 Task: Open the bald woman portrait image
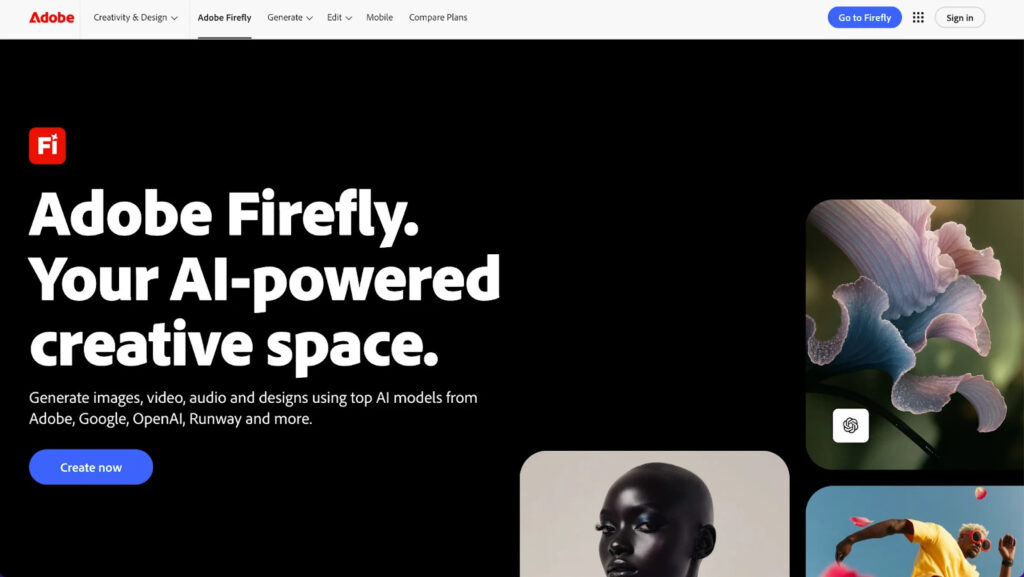pos(654,514)
